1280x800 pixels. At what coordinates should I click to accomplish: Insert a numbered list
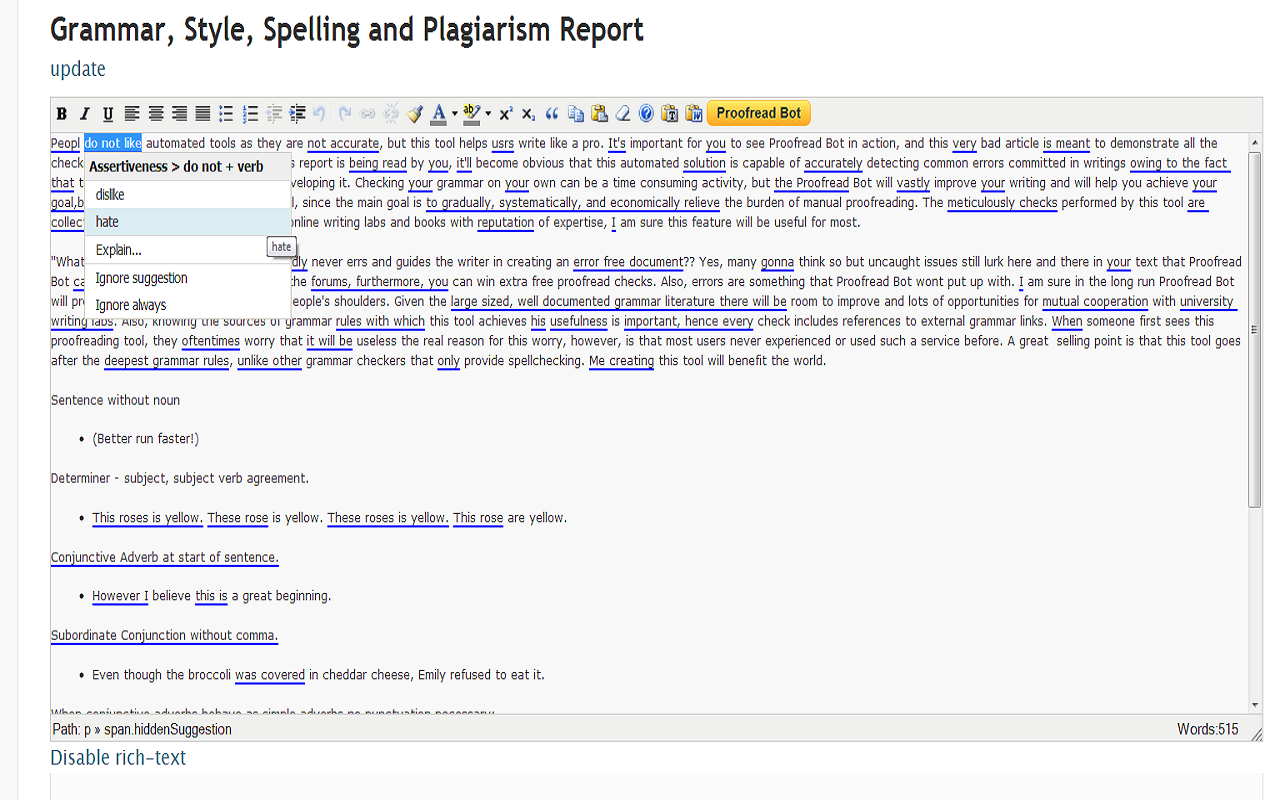coord(250,113)
